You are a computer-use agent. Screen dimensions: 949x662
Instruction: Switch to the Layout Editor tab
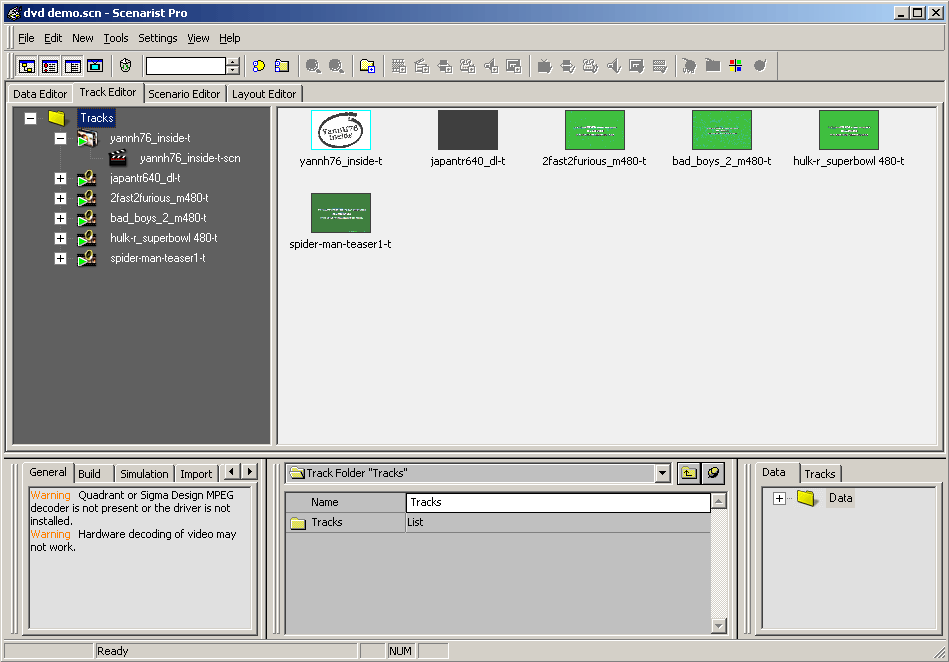[264, 94]
